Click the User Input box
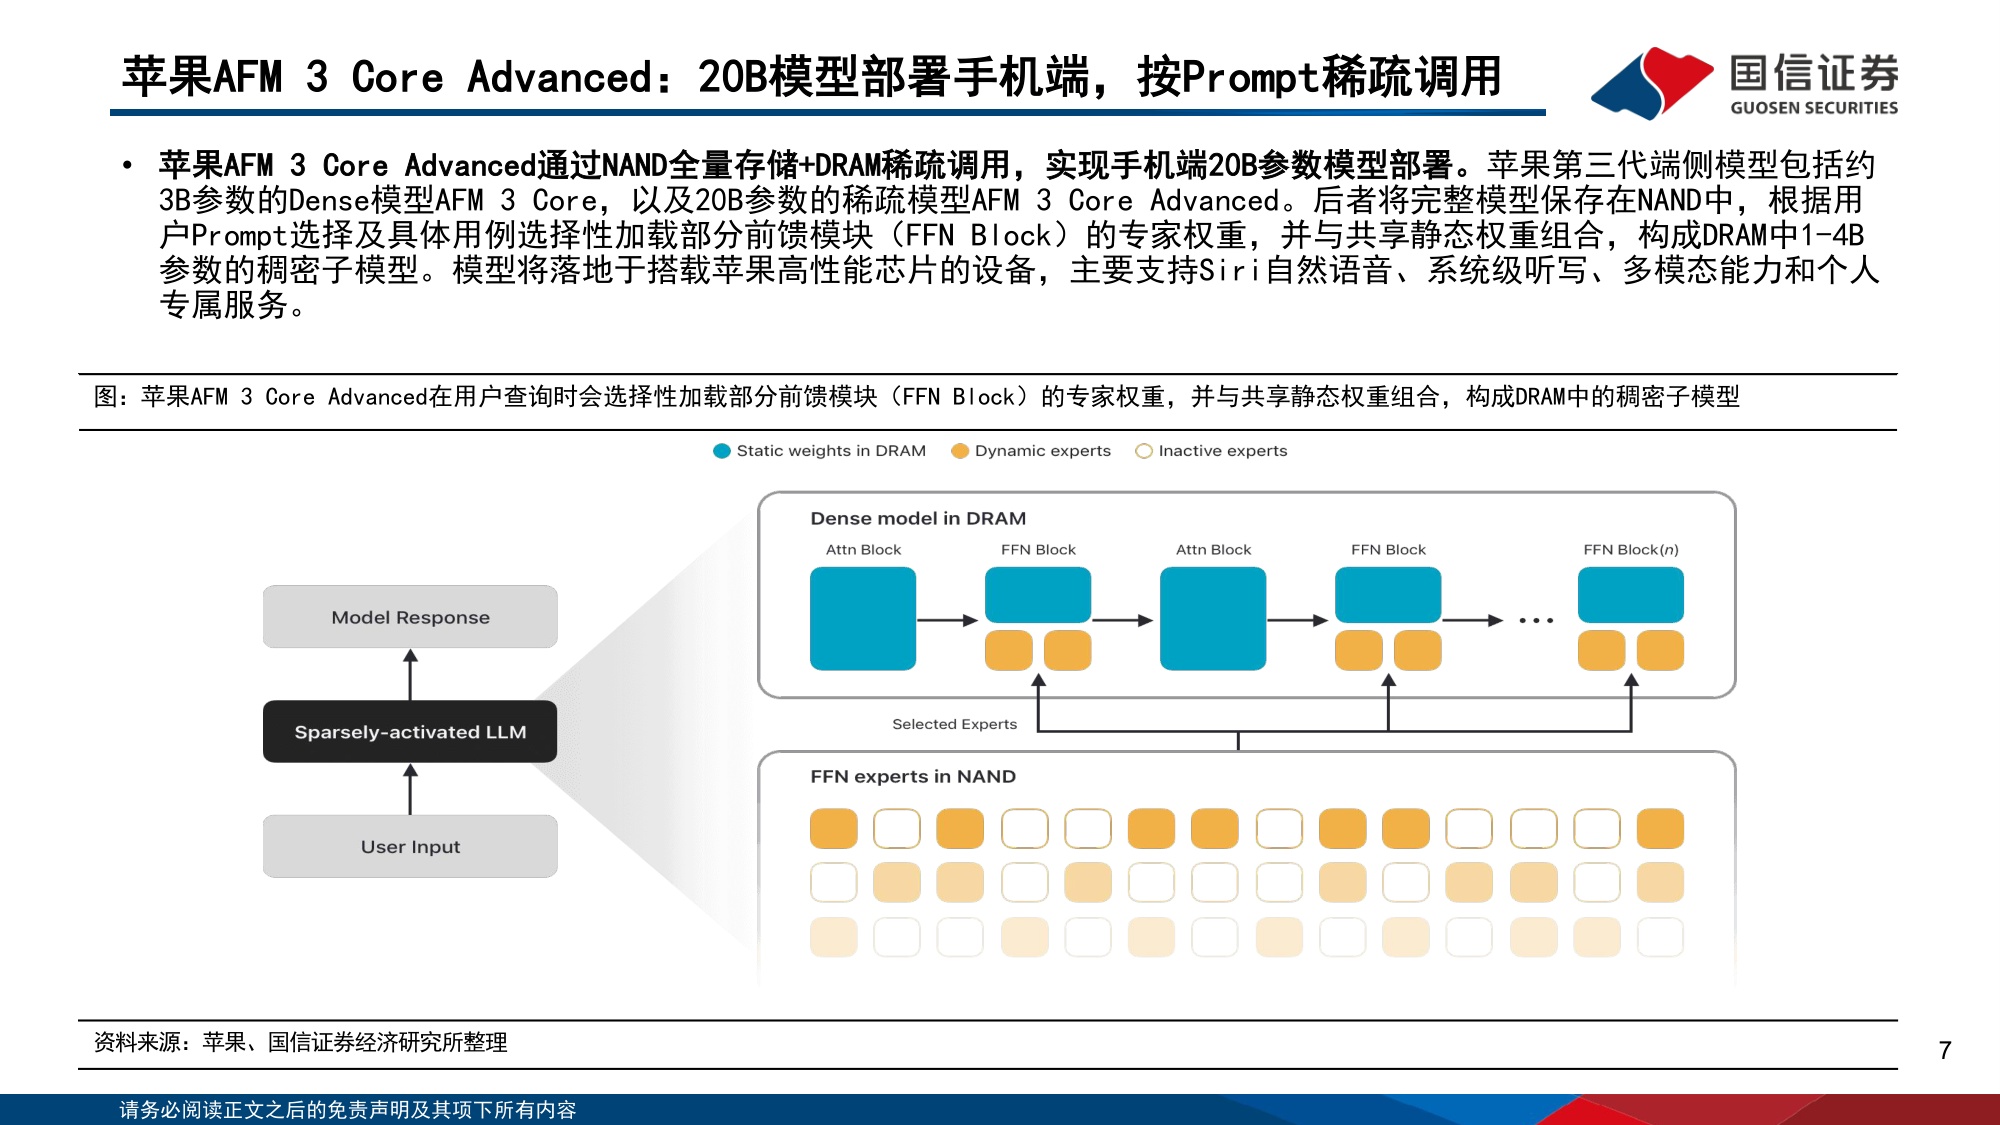Screen dimensions: 2000x1125 pos(410,846)
